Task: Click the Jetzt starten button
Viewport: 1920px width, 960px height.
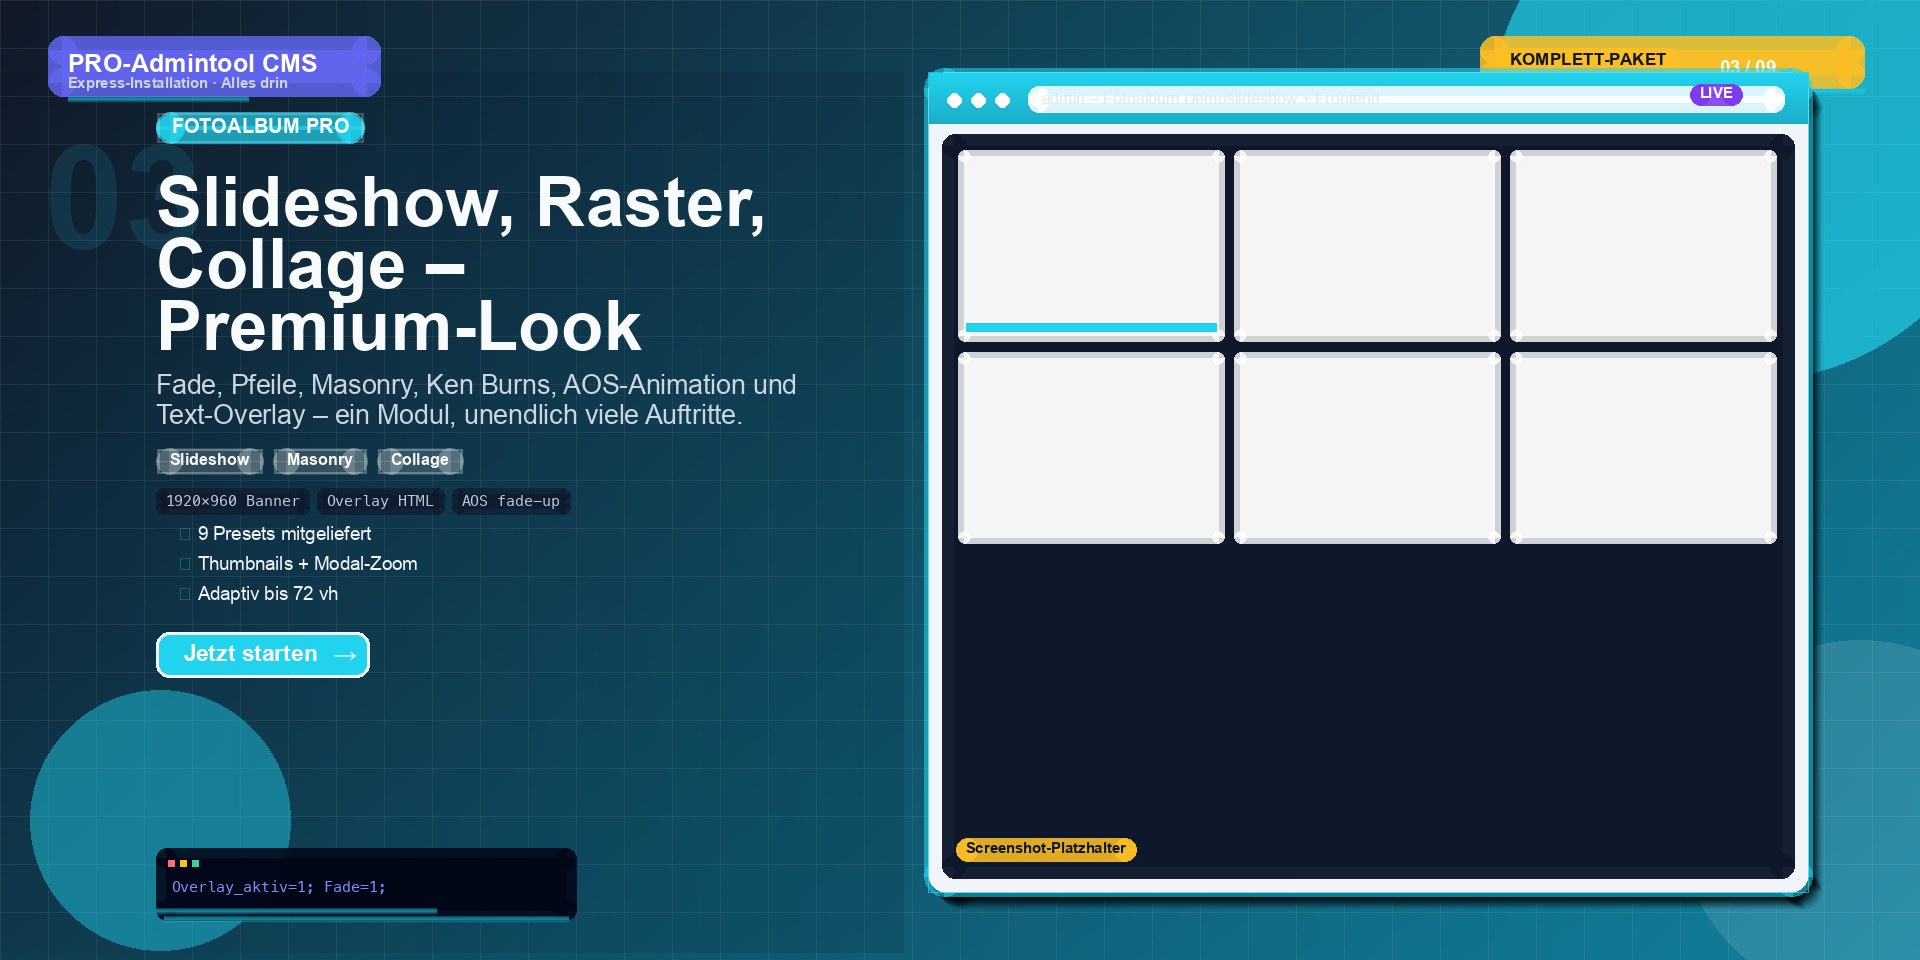Action: (263, 655)
